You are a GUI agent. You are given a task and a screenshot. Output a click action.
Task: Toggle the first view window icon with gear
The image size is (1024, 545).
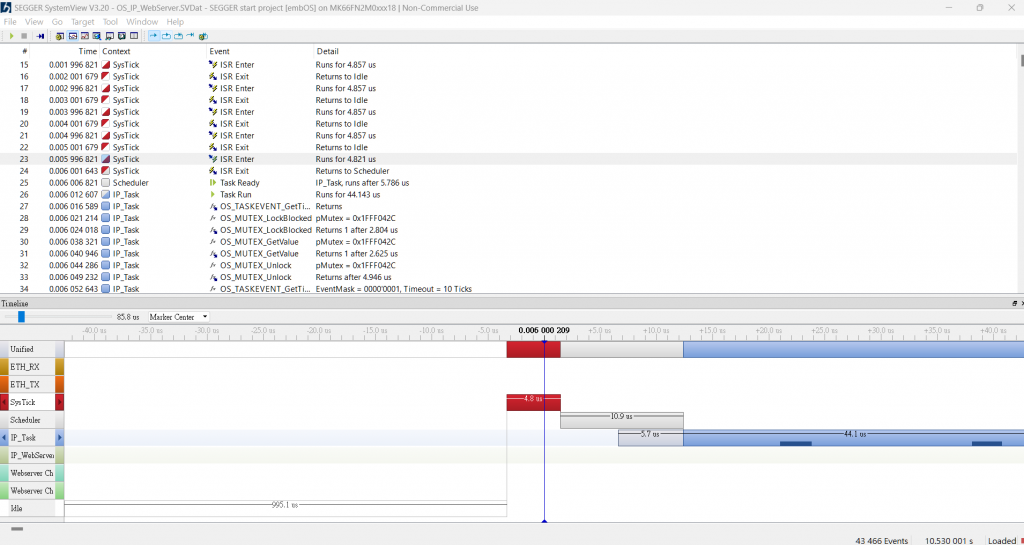tap(59, 36)
